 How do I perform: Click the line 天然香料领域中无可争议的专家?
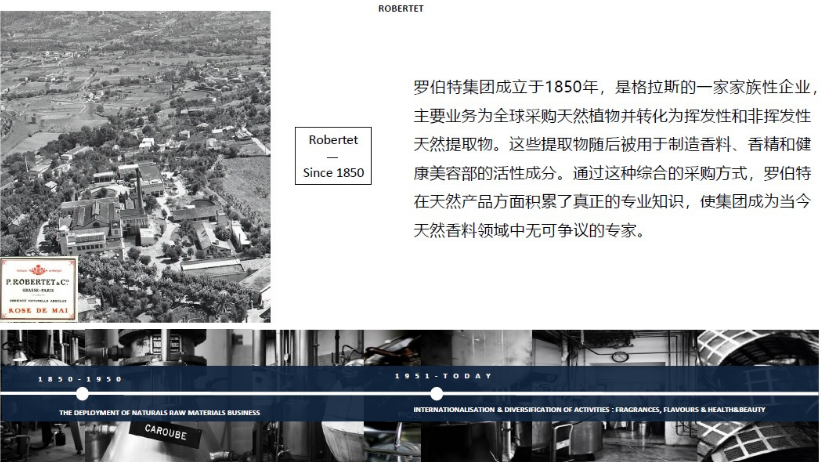click(x=529, y=230)
